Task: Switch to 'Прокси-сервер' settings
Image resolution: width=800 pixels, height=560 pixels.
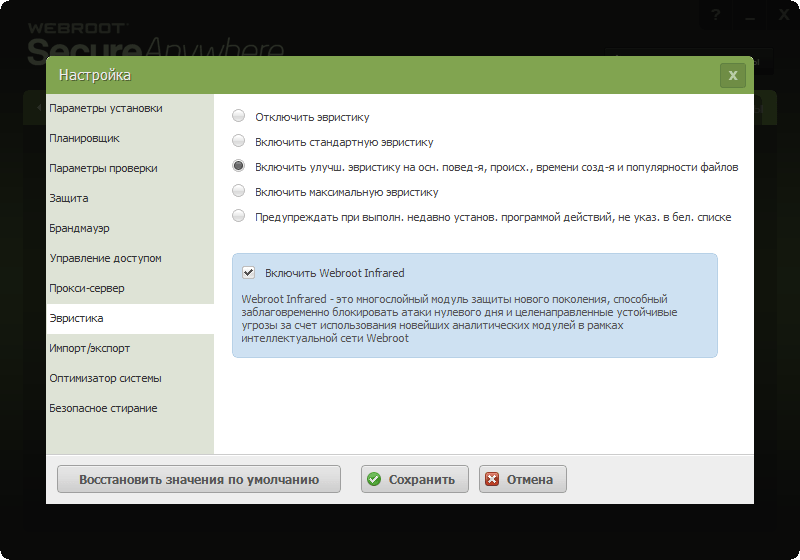Action: pos(130,289)
